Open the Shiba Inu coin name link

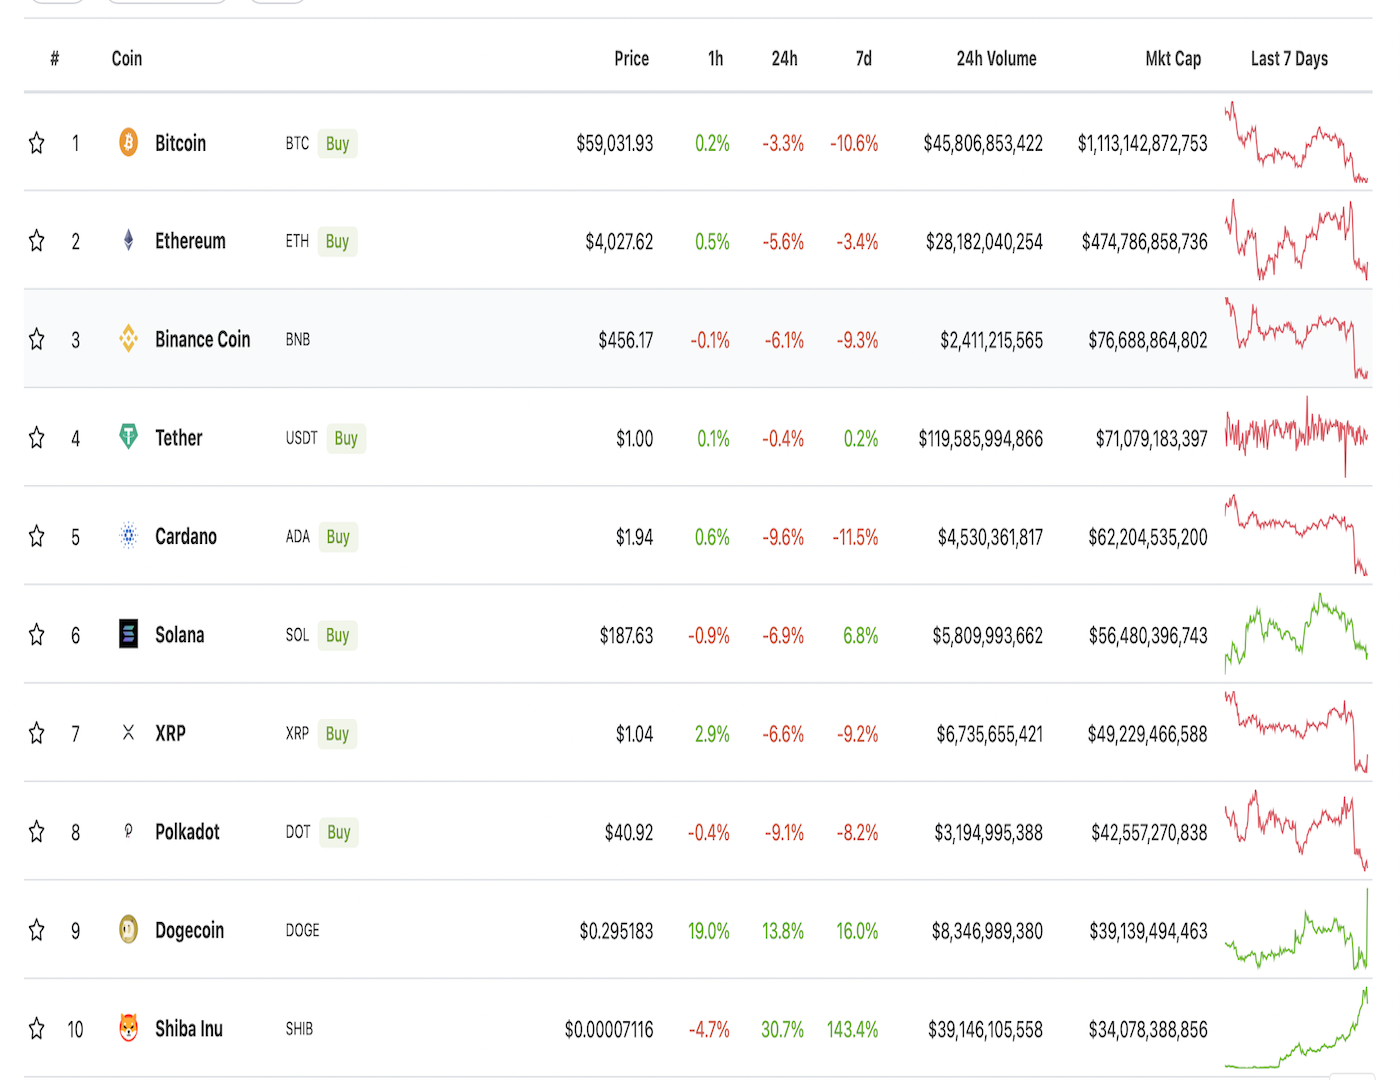click(188, 1028)
